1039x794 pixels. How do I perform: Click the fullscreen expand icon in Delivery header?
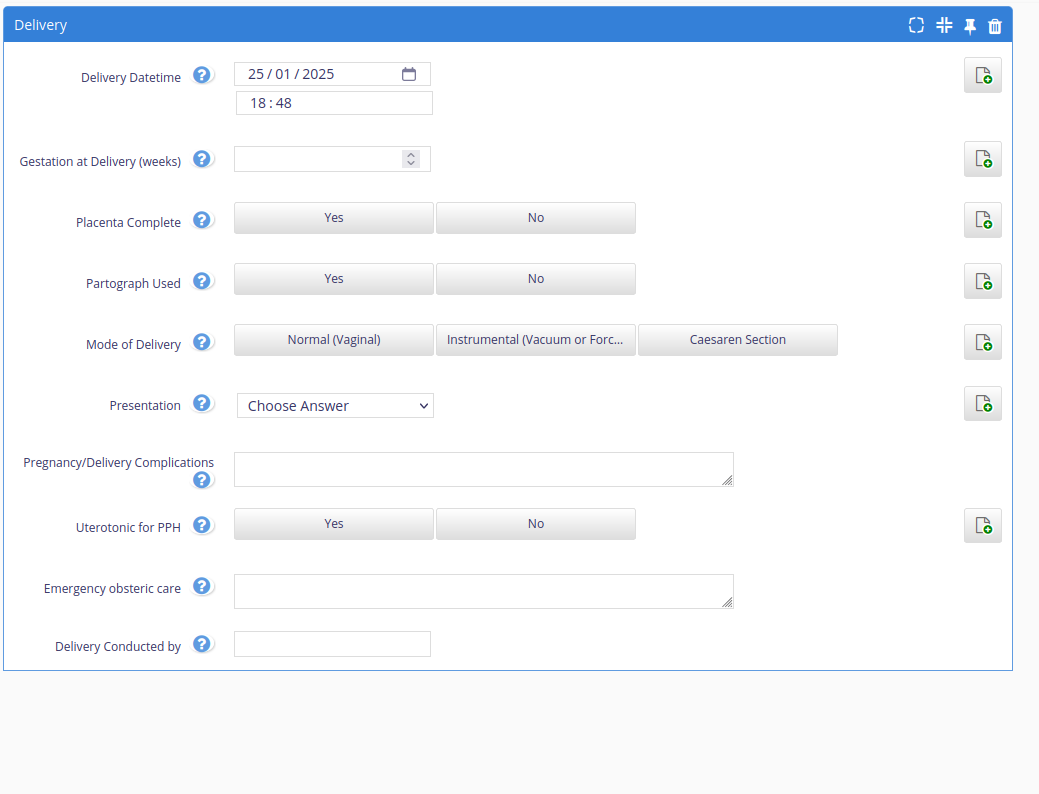coord(916,25)
